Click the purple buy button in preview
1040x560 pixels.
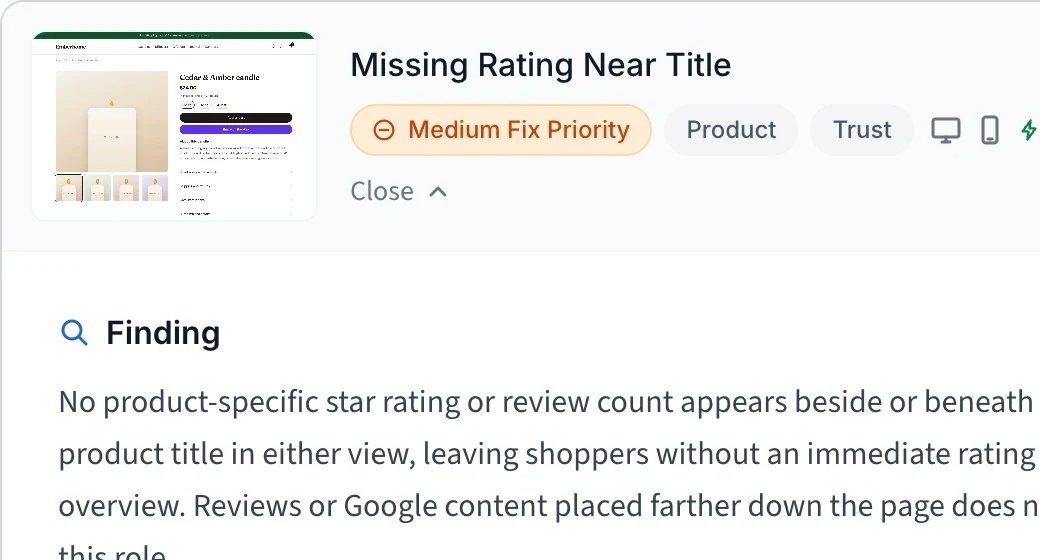(x=235, y=129)
